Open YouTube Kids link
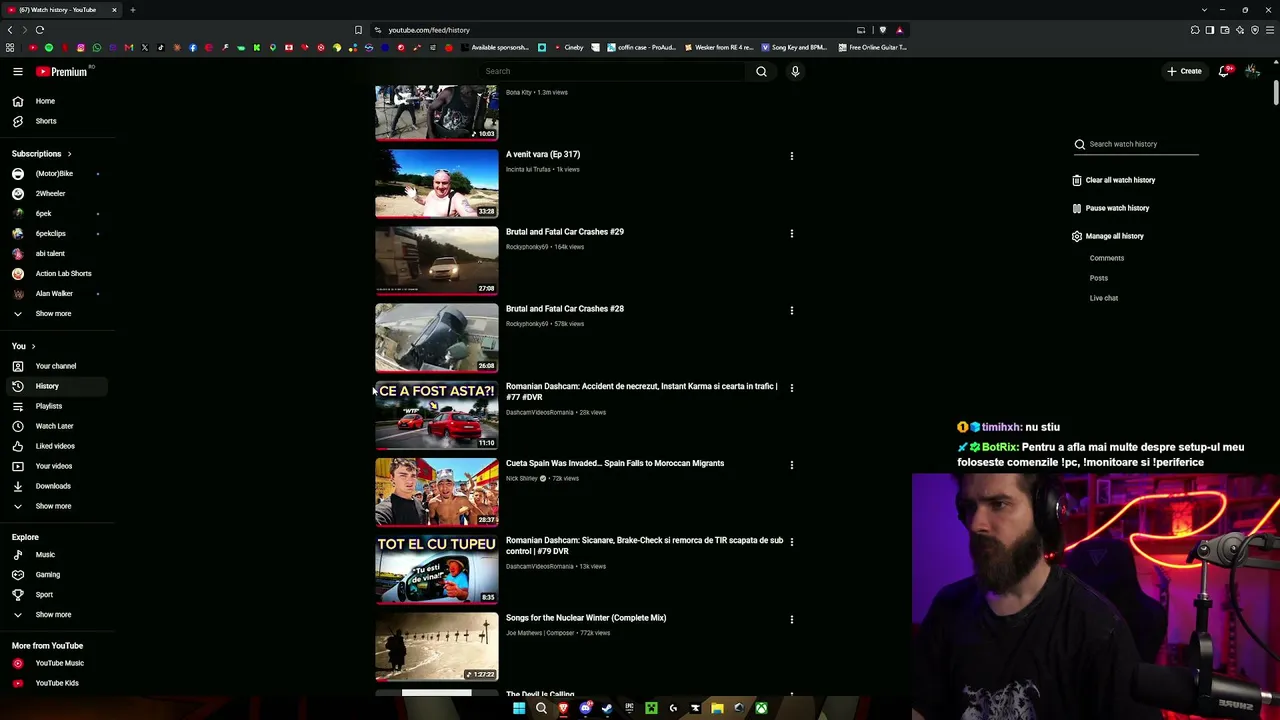This screenshot has height=720, width=1280. point(56,683)
